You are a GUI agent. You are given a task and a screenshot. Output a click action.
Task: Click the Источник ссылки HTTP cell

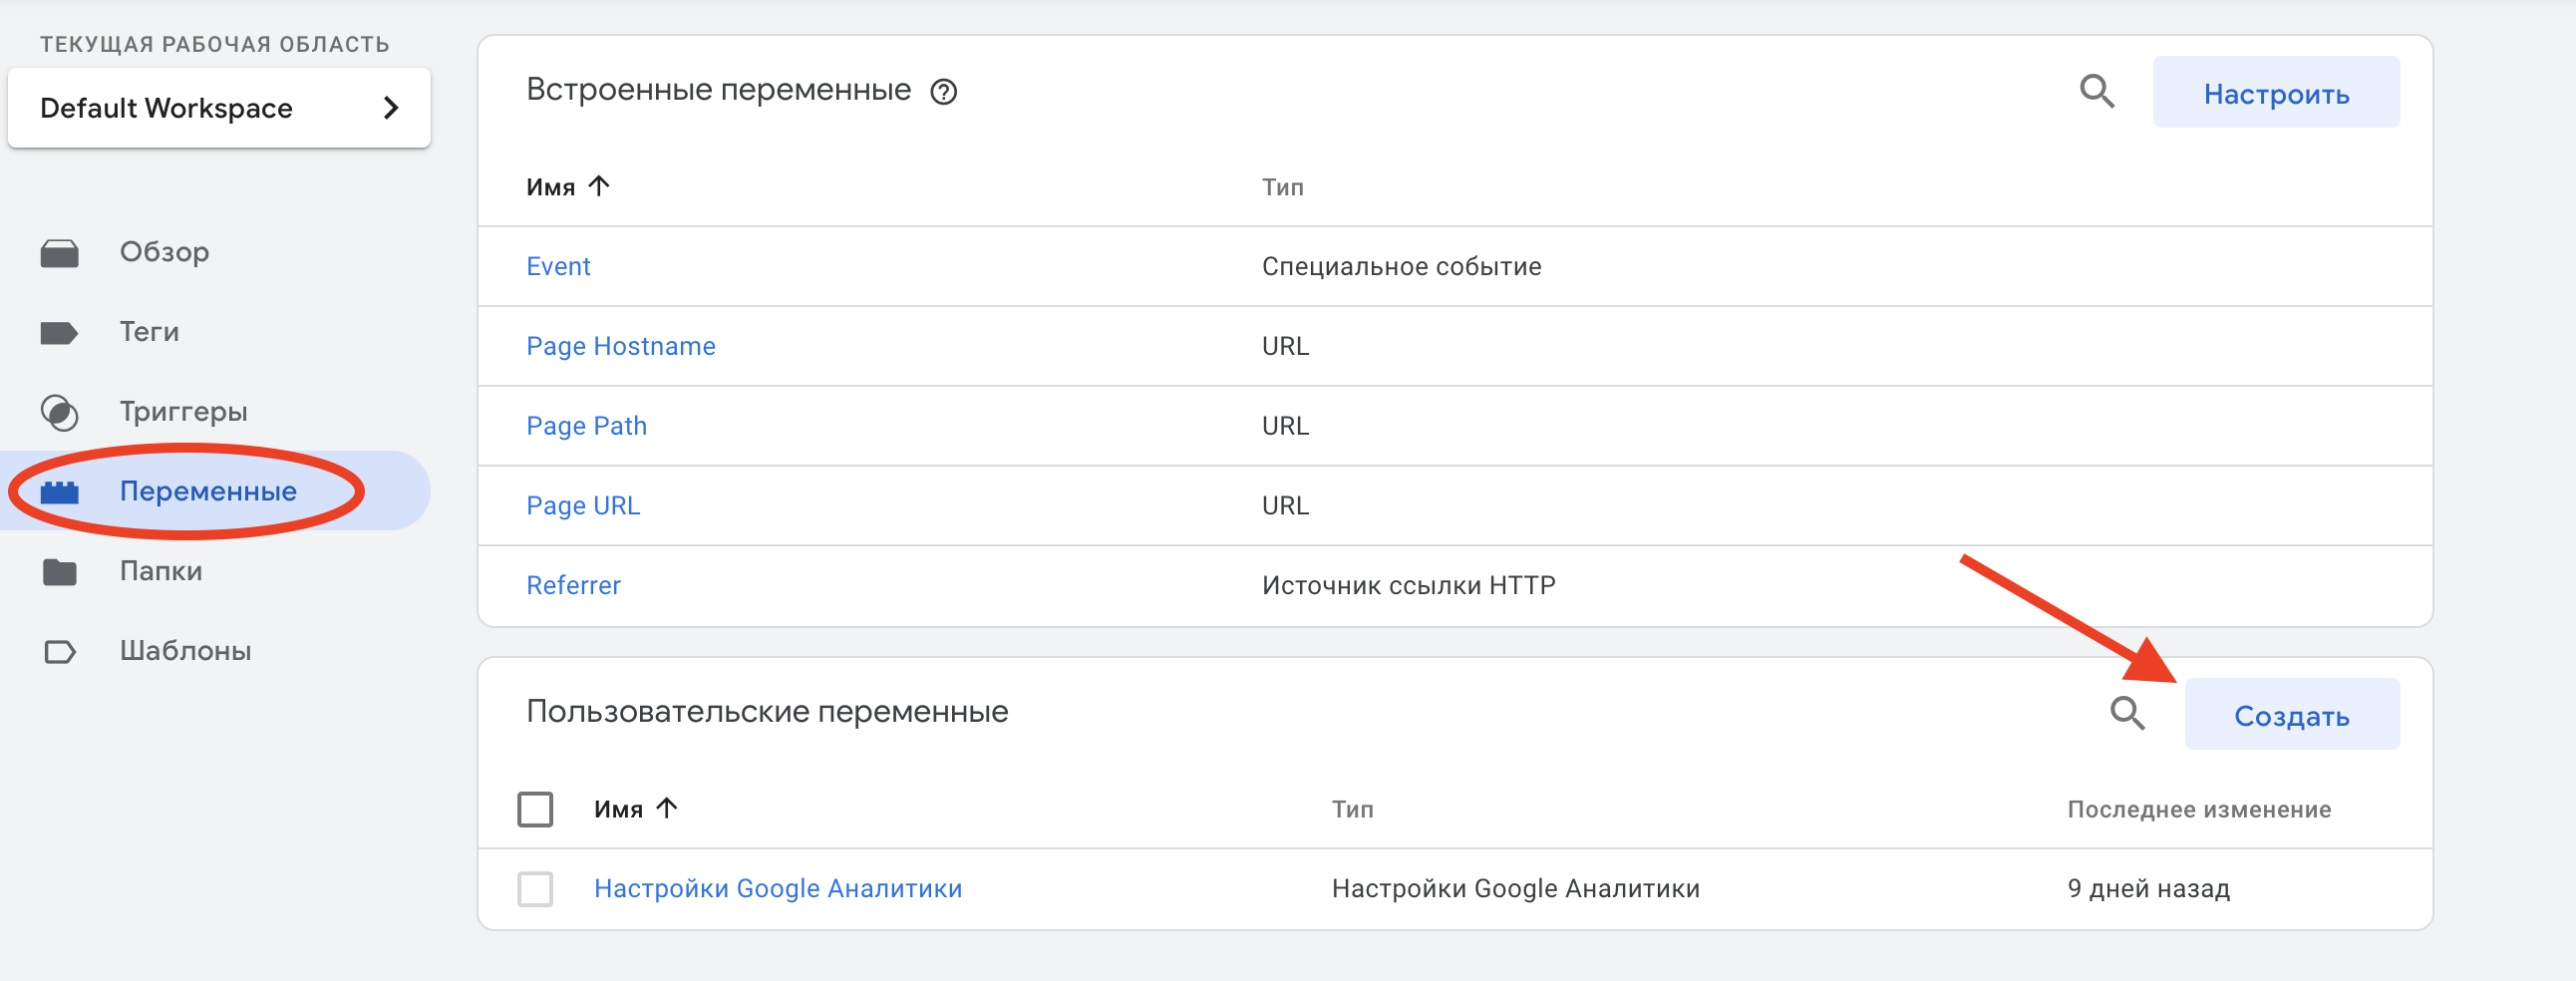pos(1408,586)
